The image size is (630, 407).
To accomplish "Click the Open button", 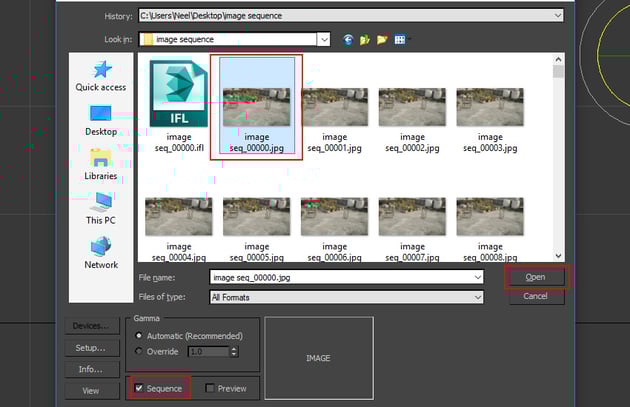I will 536,277.
